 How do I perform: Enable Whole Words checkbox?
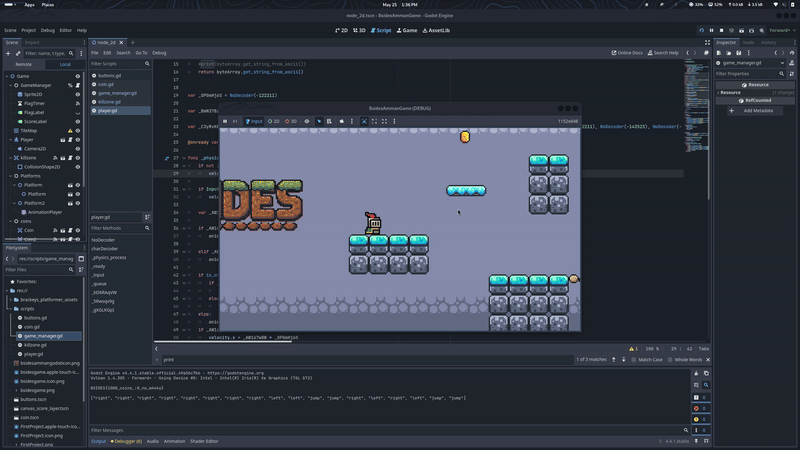pos(685,360)
